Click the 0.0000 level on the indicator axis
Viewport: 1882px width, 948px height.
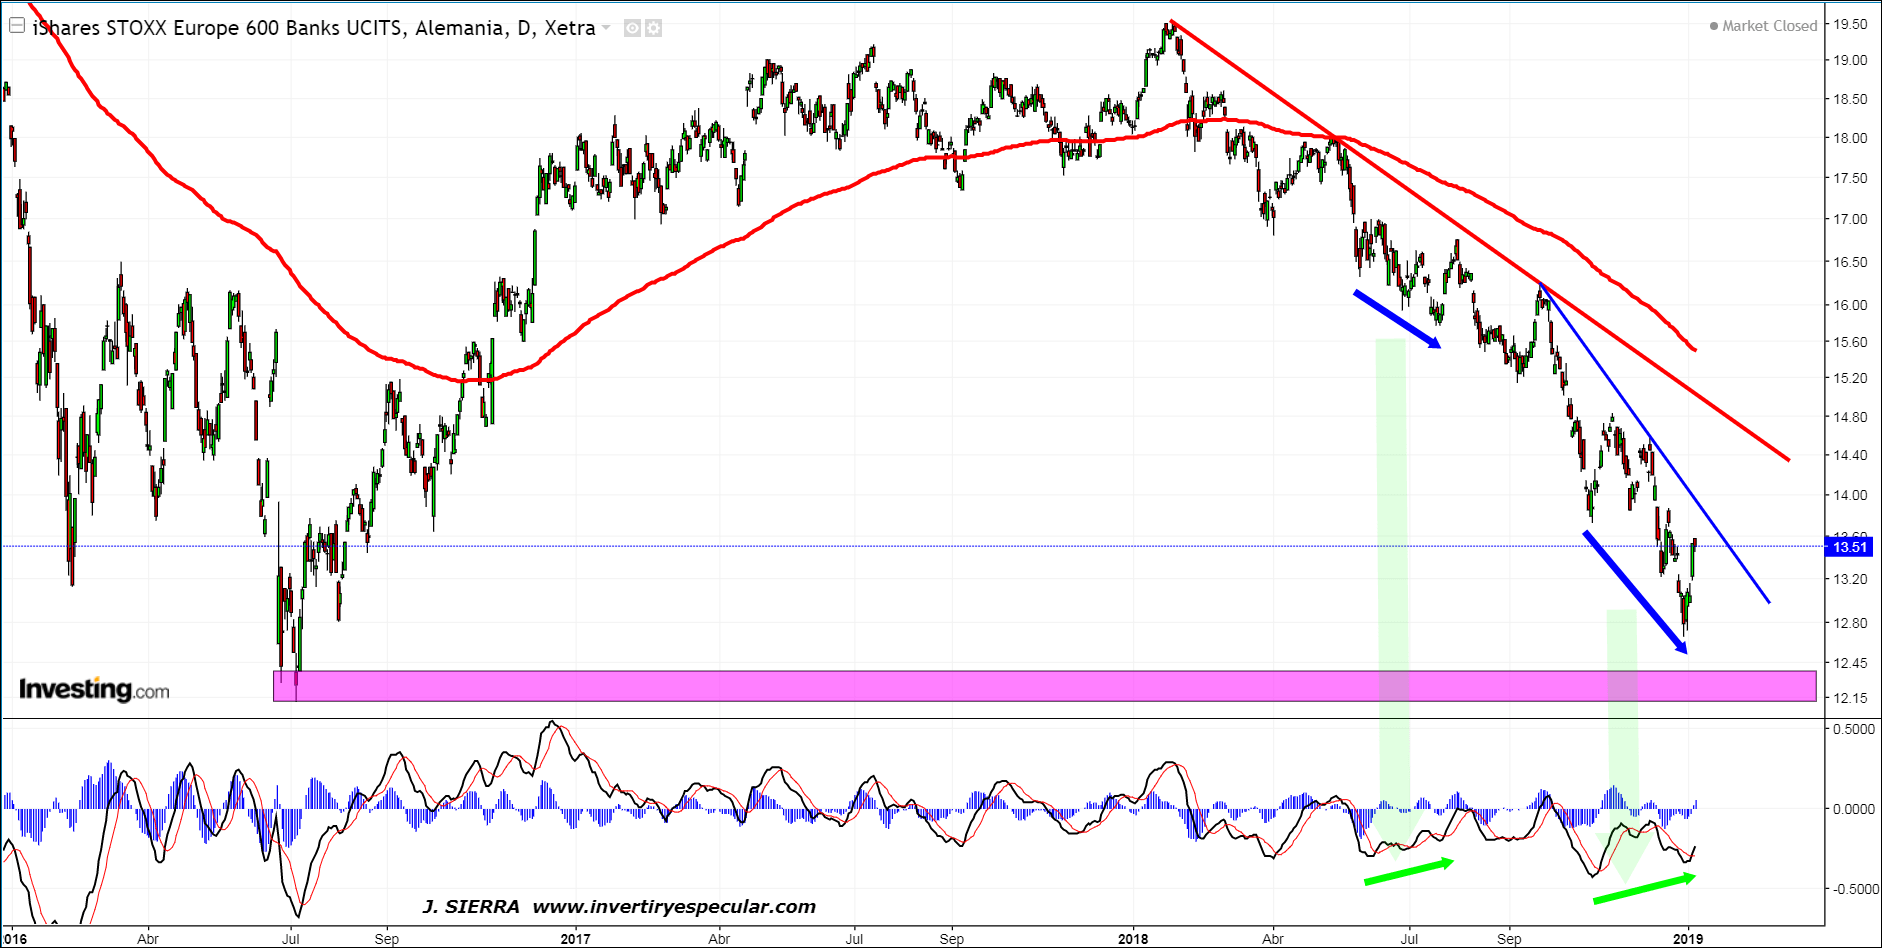click(x=1853, y=809)
